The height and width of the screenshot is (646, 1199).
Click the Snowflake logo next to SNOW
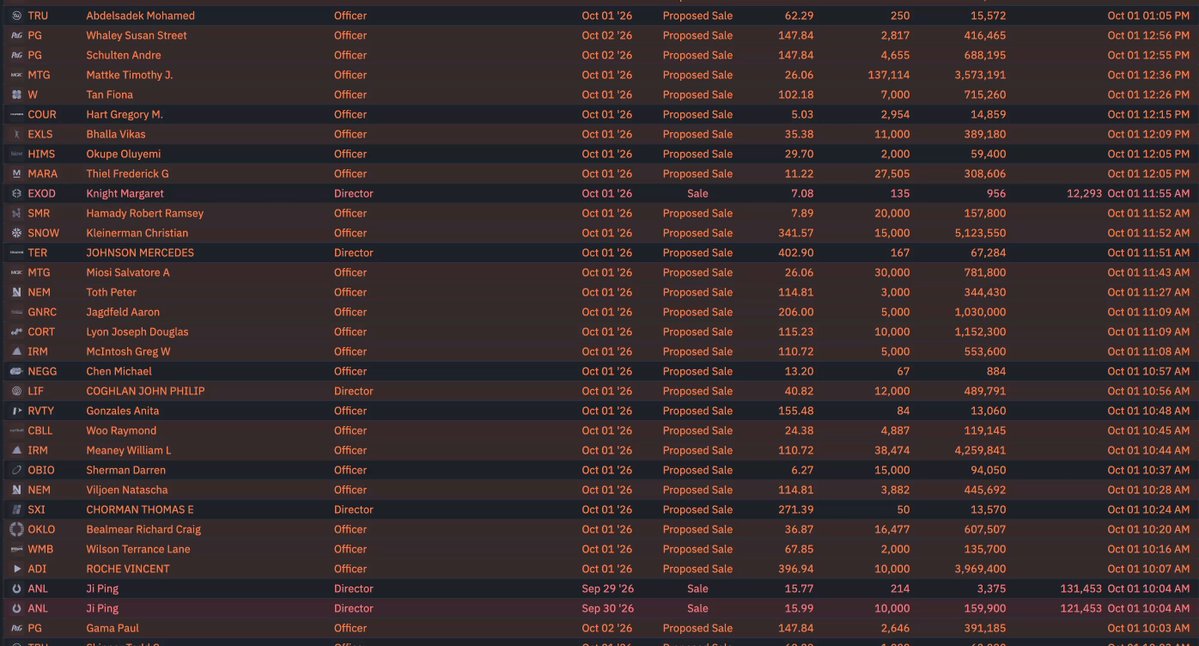(x=16, y=233)
